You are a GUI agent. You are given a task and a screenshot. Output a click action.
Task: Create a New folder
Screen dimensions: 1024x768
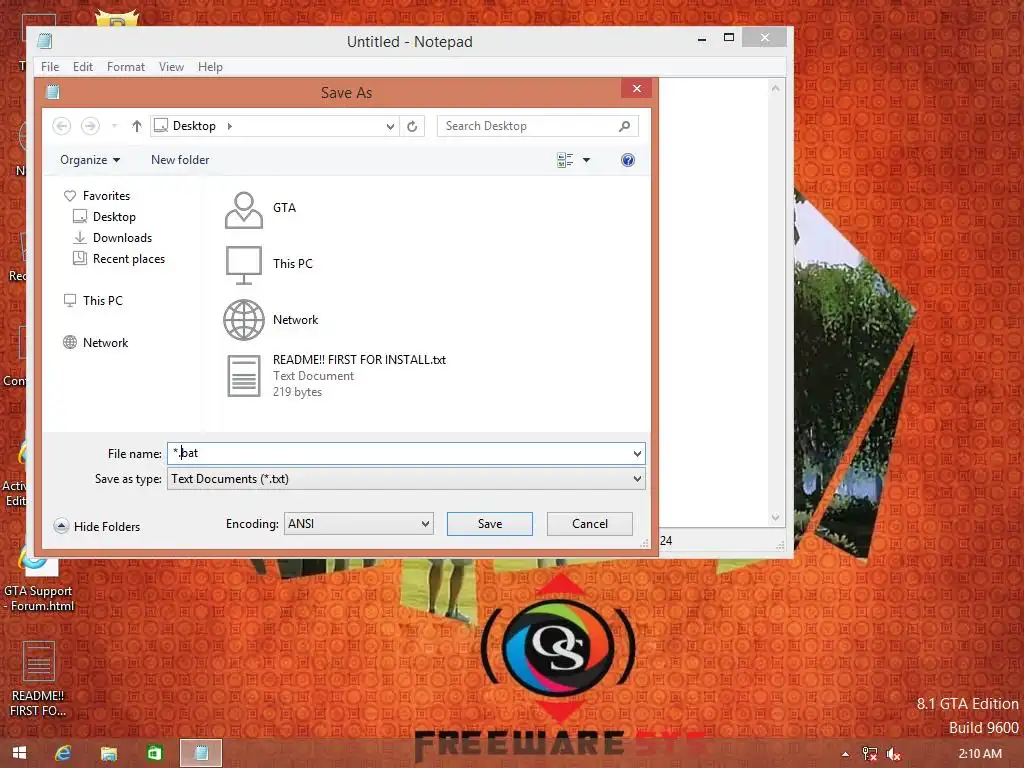coord(180,160)
